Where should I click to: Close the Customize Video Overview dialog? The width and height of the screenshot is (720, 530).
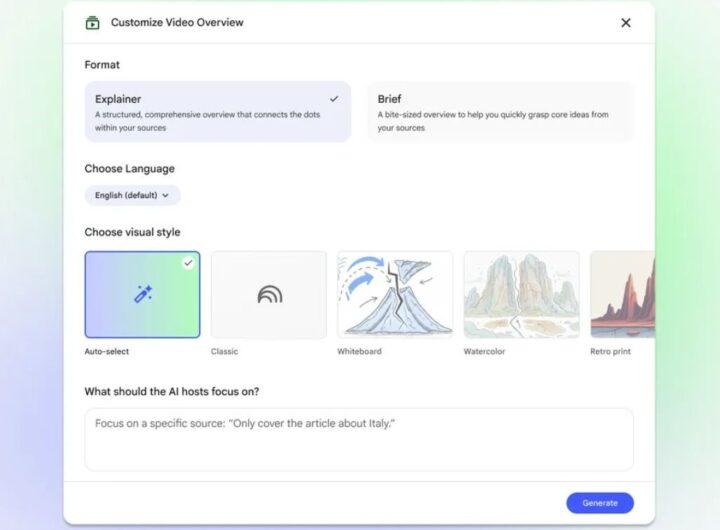626,23
